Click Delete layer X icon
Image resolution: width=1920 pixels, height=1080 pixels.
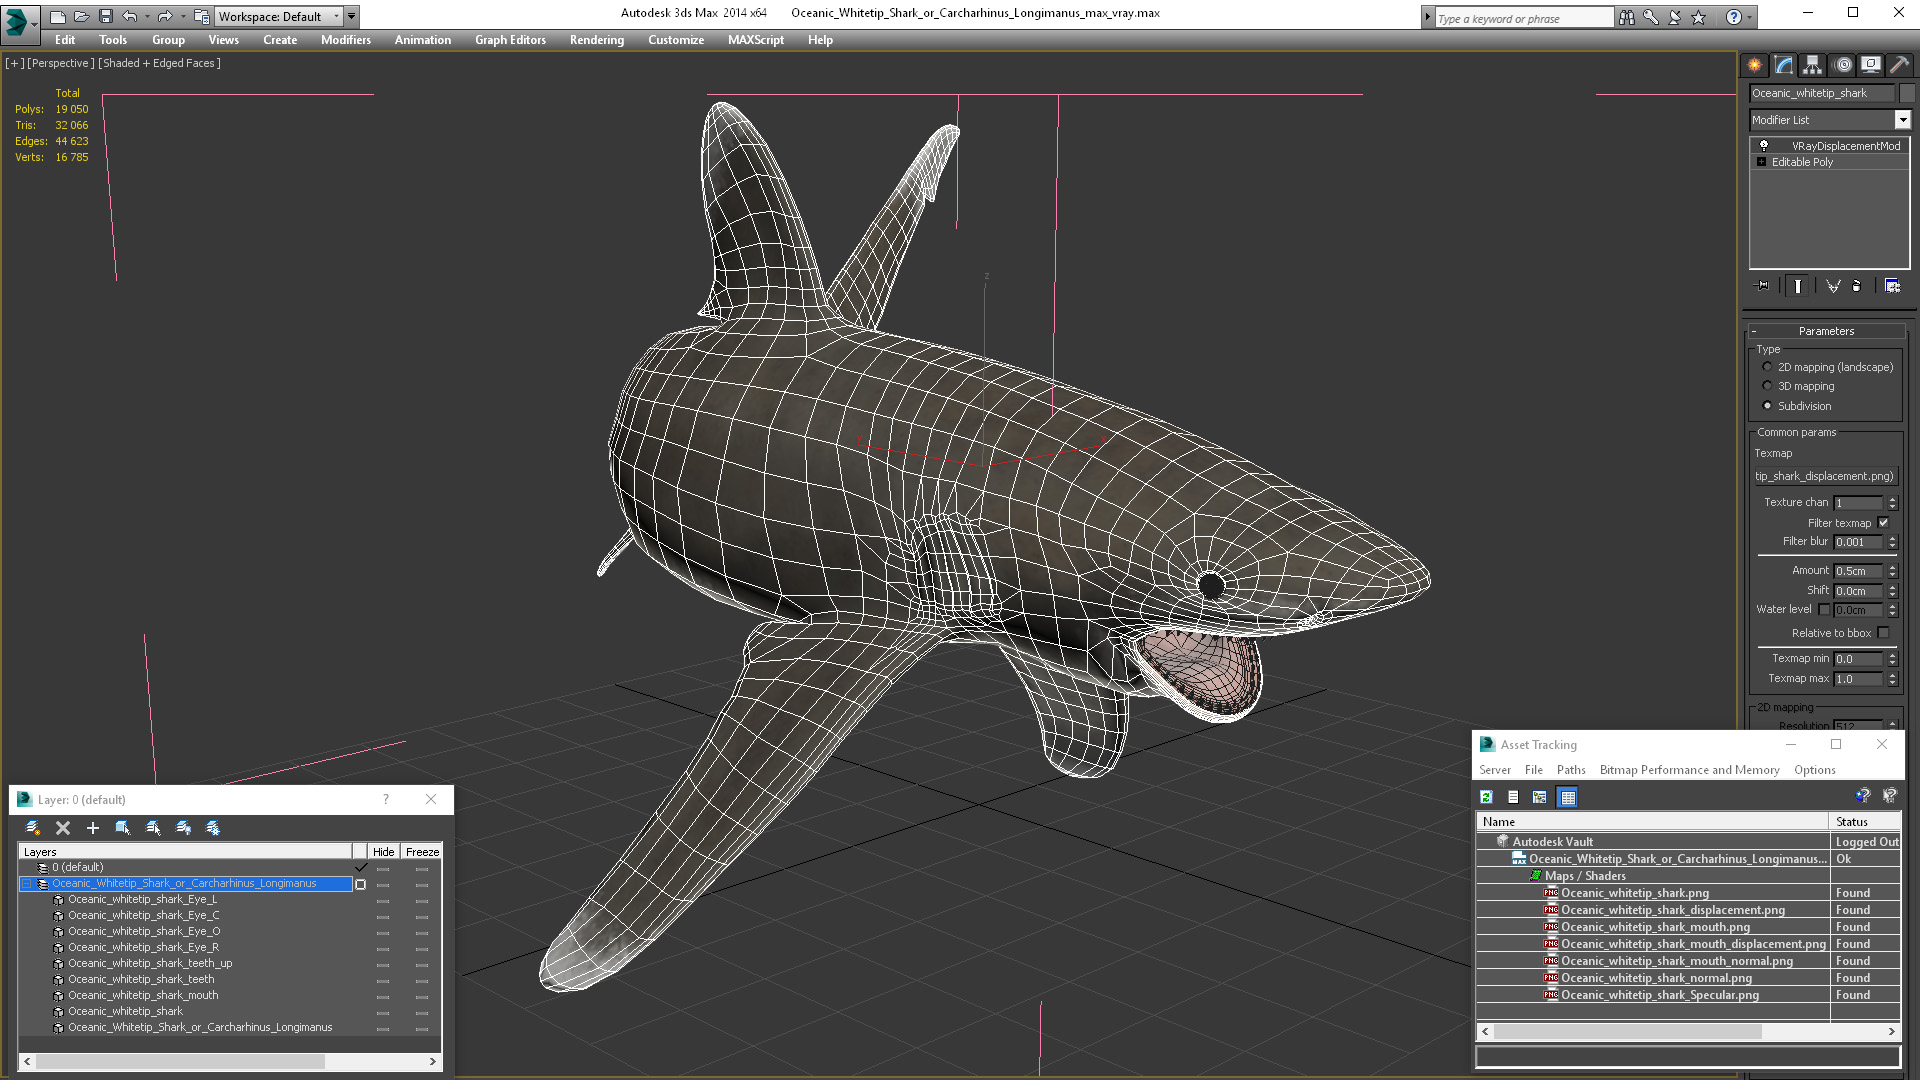63,828
